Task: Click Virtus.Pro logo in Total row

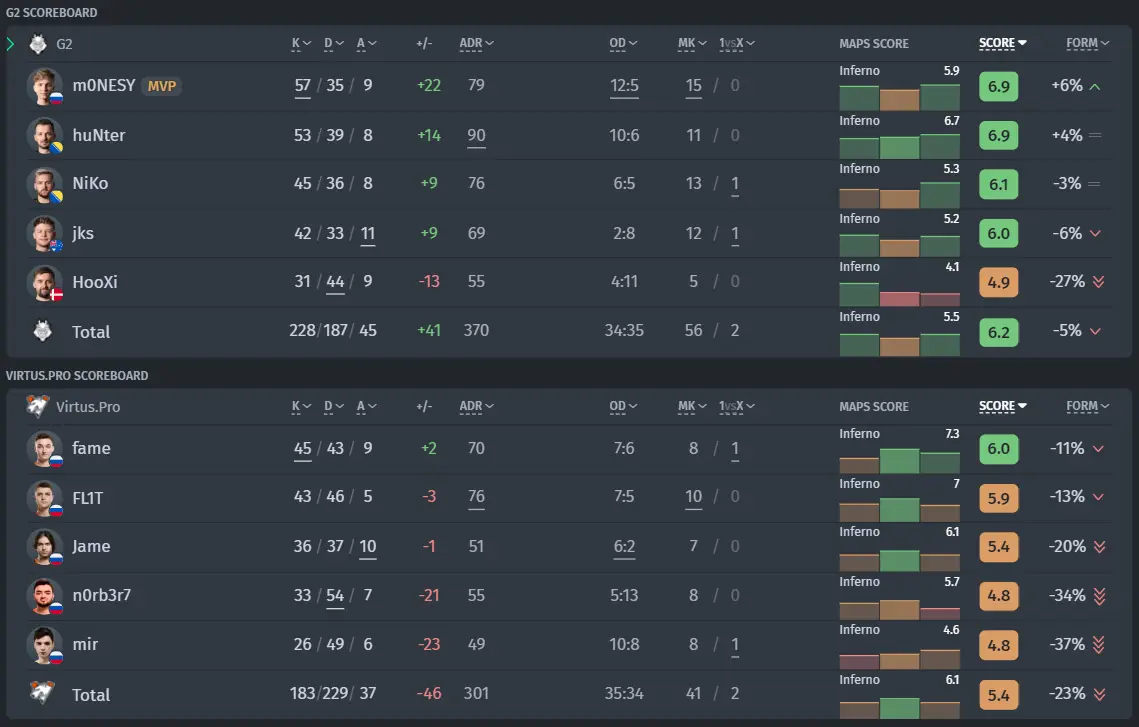Action: point(43,692)
